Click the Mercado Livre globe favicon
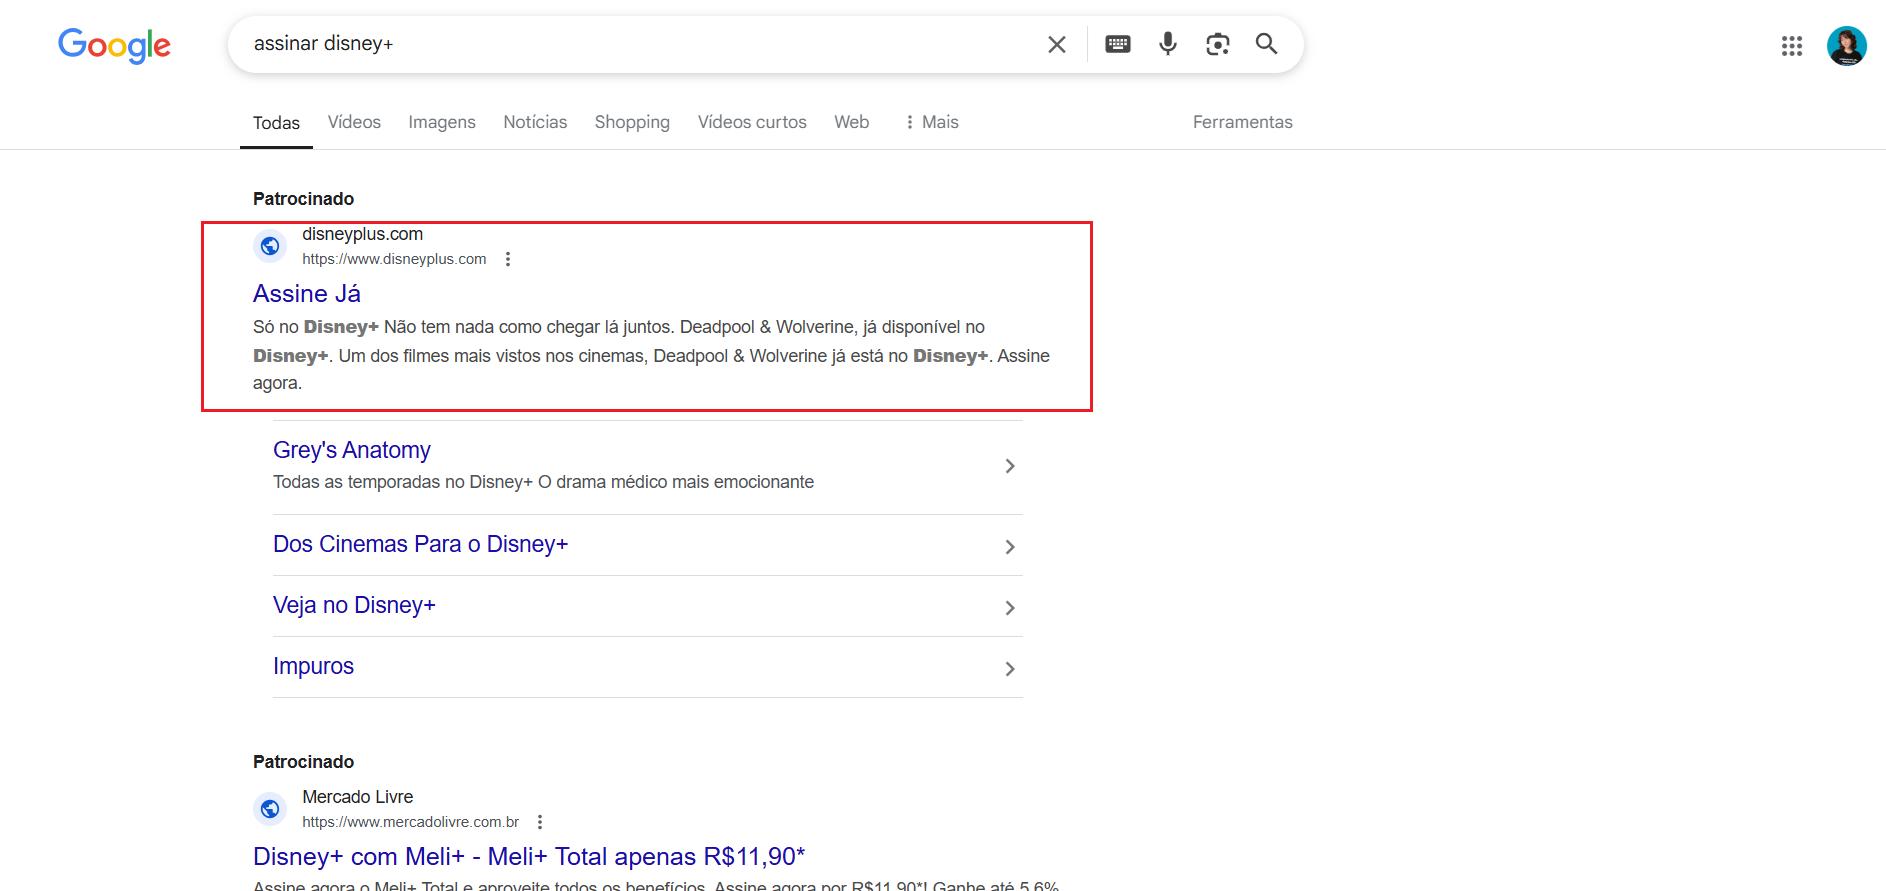Screen dimensions: 1886x891 pyautogui.click(x=270, y=809)
